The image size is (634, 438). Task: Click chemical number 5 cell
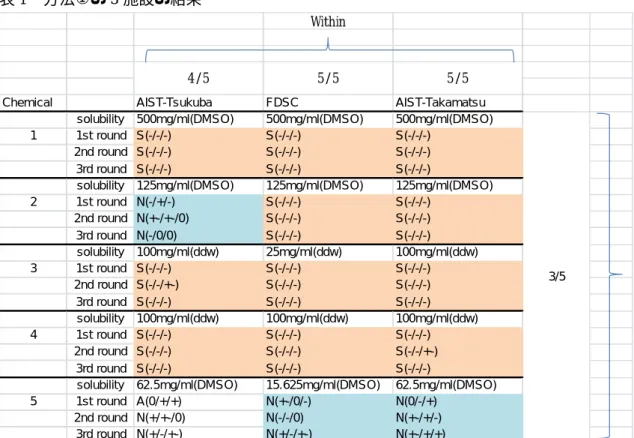[33, 401]
